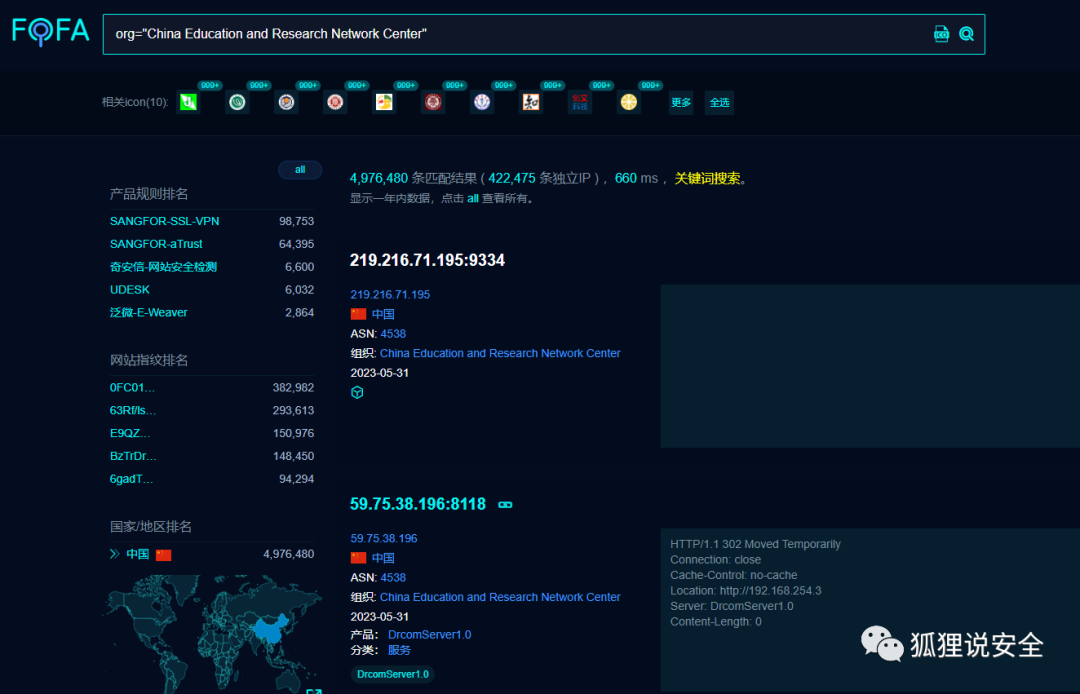
Task: Click ASN 4538 in 219.216.71.195 result
Action: [393, 334]
